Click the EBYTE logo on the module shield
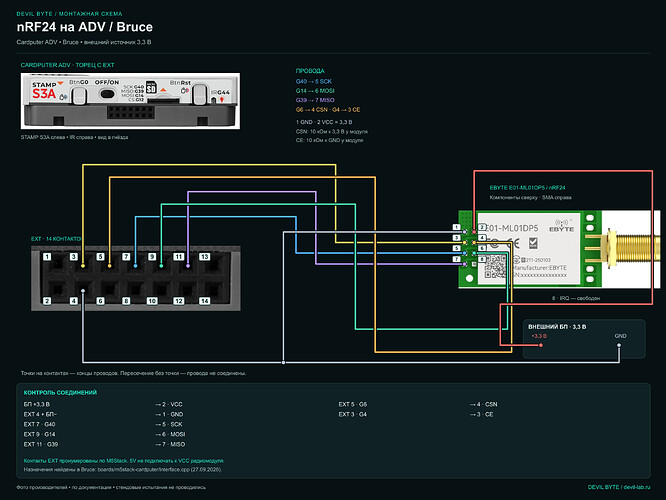This screenshot has height=500, width=666. [x=562, y=226]
